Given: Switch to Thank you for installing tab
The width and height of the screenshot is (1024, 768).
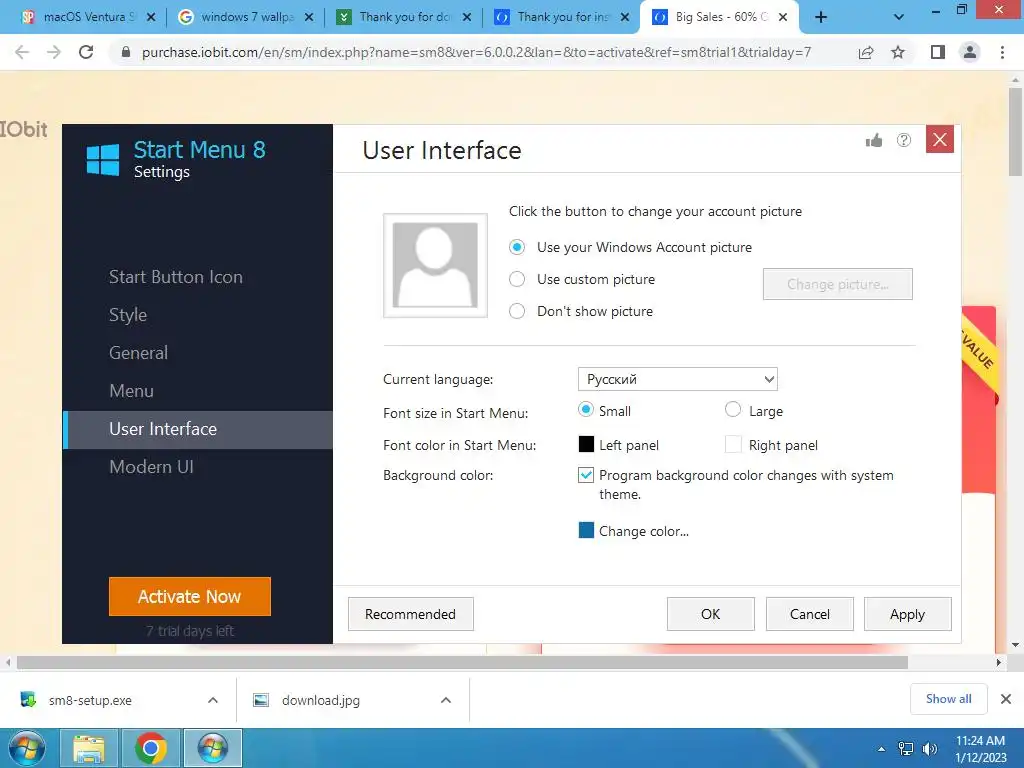Looking at the screenshot, I should (x=563, y=17).
